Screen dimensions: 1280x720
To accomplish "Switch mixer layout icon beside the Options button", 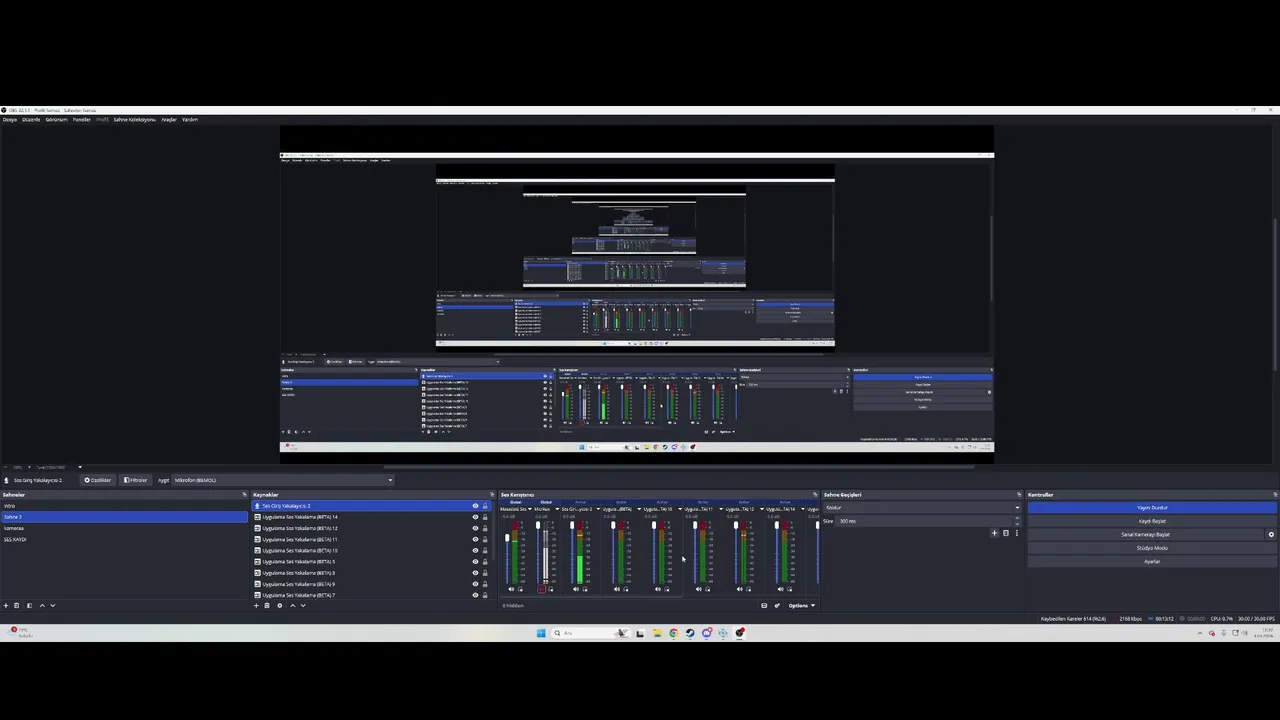I will 764,605.
